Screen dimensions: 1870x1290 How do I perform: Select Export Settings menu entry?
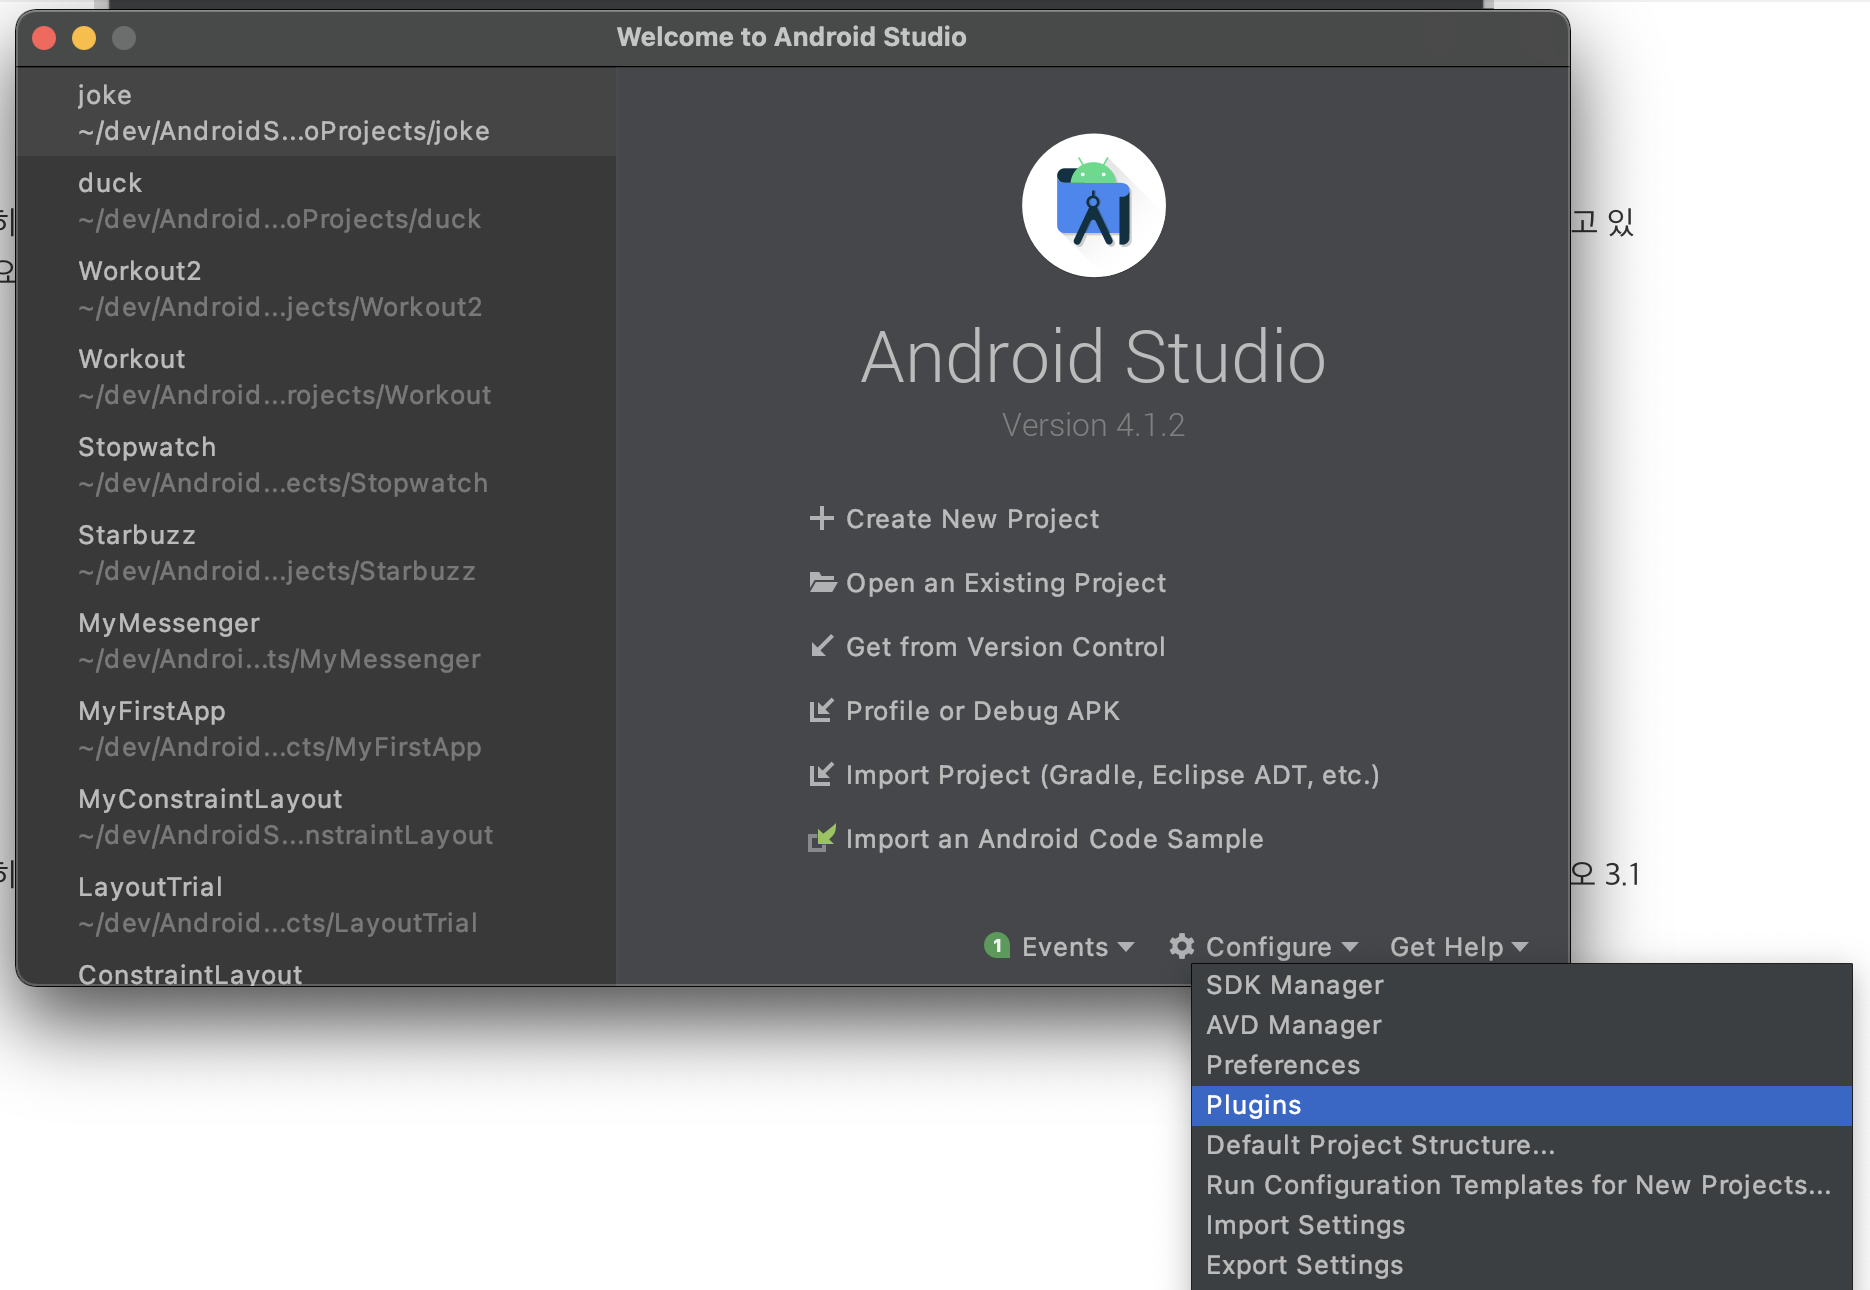pos(1521,1265)
